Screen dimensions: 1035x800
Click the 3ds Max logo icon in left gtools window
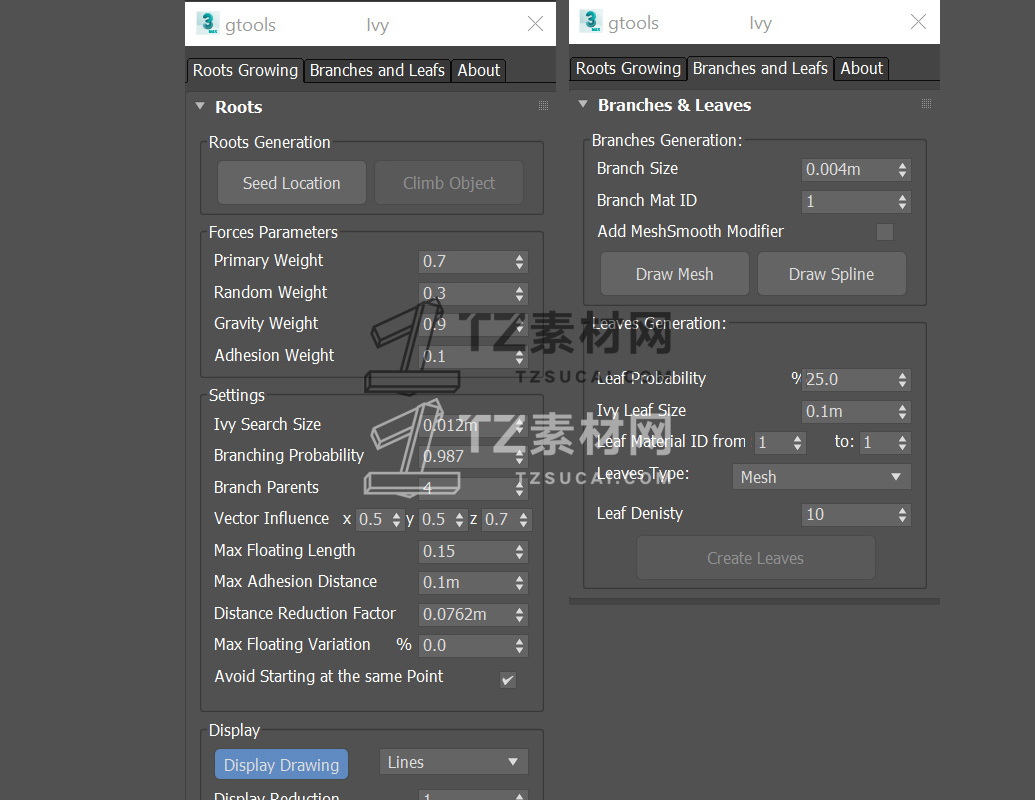coord(207,23)
